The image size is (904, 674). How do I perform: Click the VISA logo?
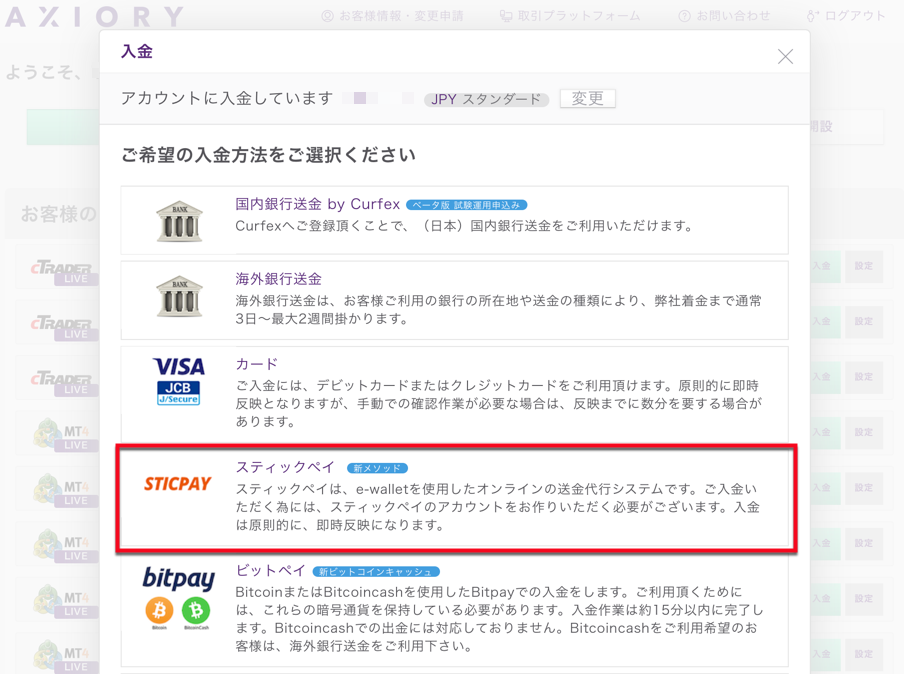point(179,367)
